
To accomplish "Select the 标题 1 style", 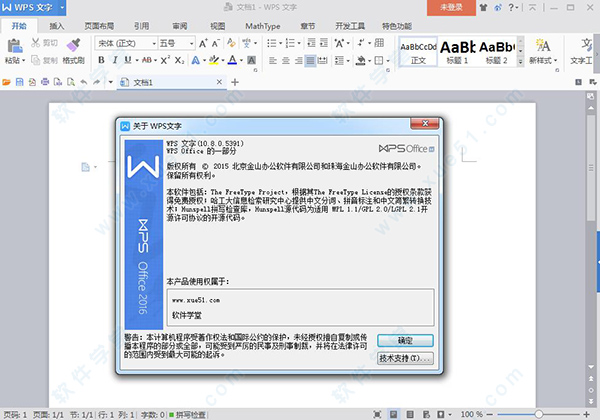I will 457,52.
